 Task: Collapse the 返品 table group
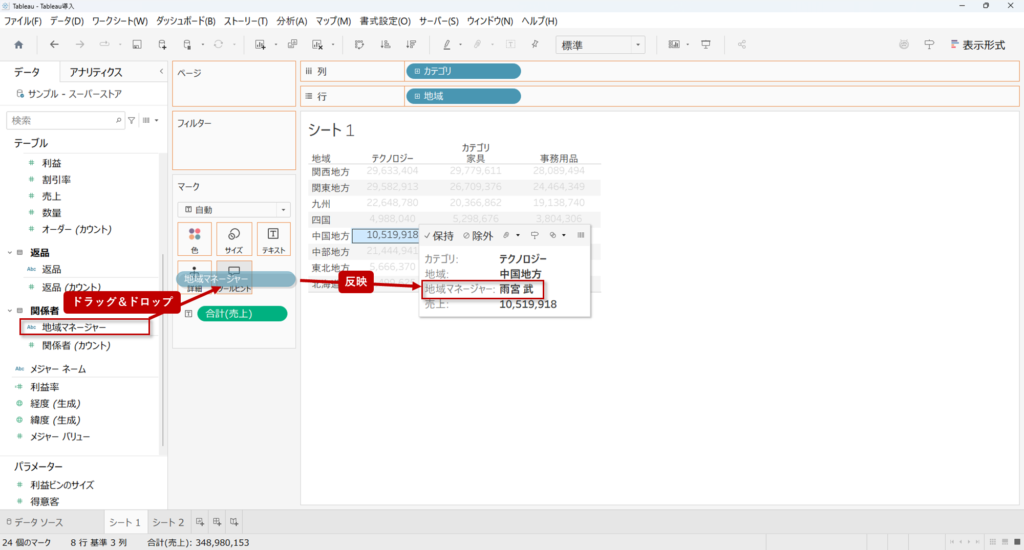[x=10, y=253]
